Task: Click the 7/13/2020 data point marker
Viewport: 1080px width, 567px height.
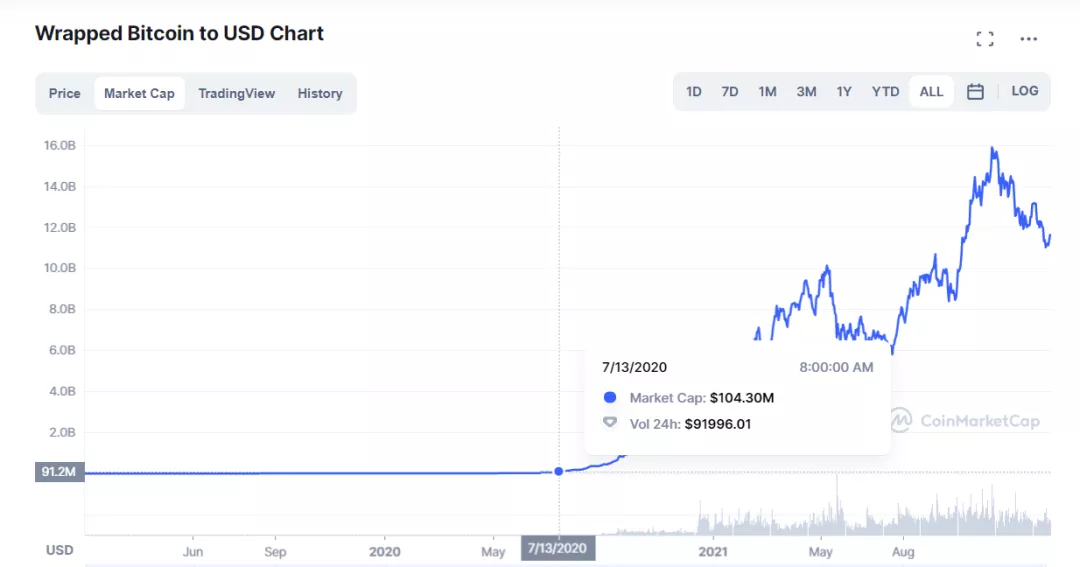Action: 559,471
